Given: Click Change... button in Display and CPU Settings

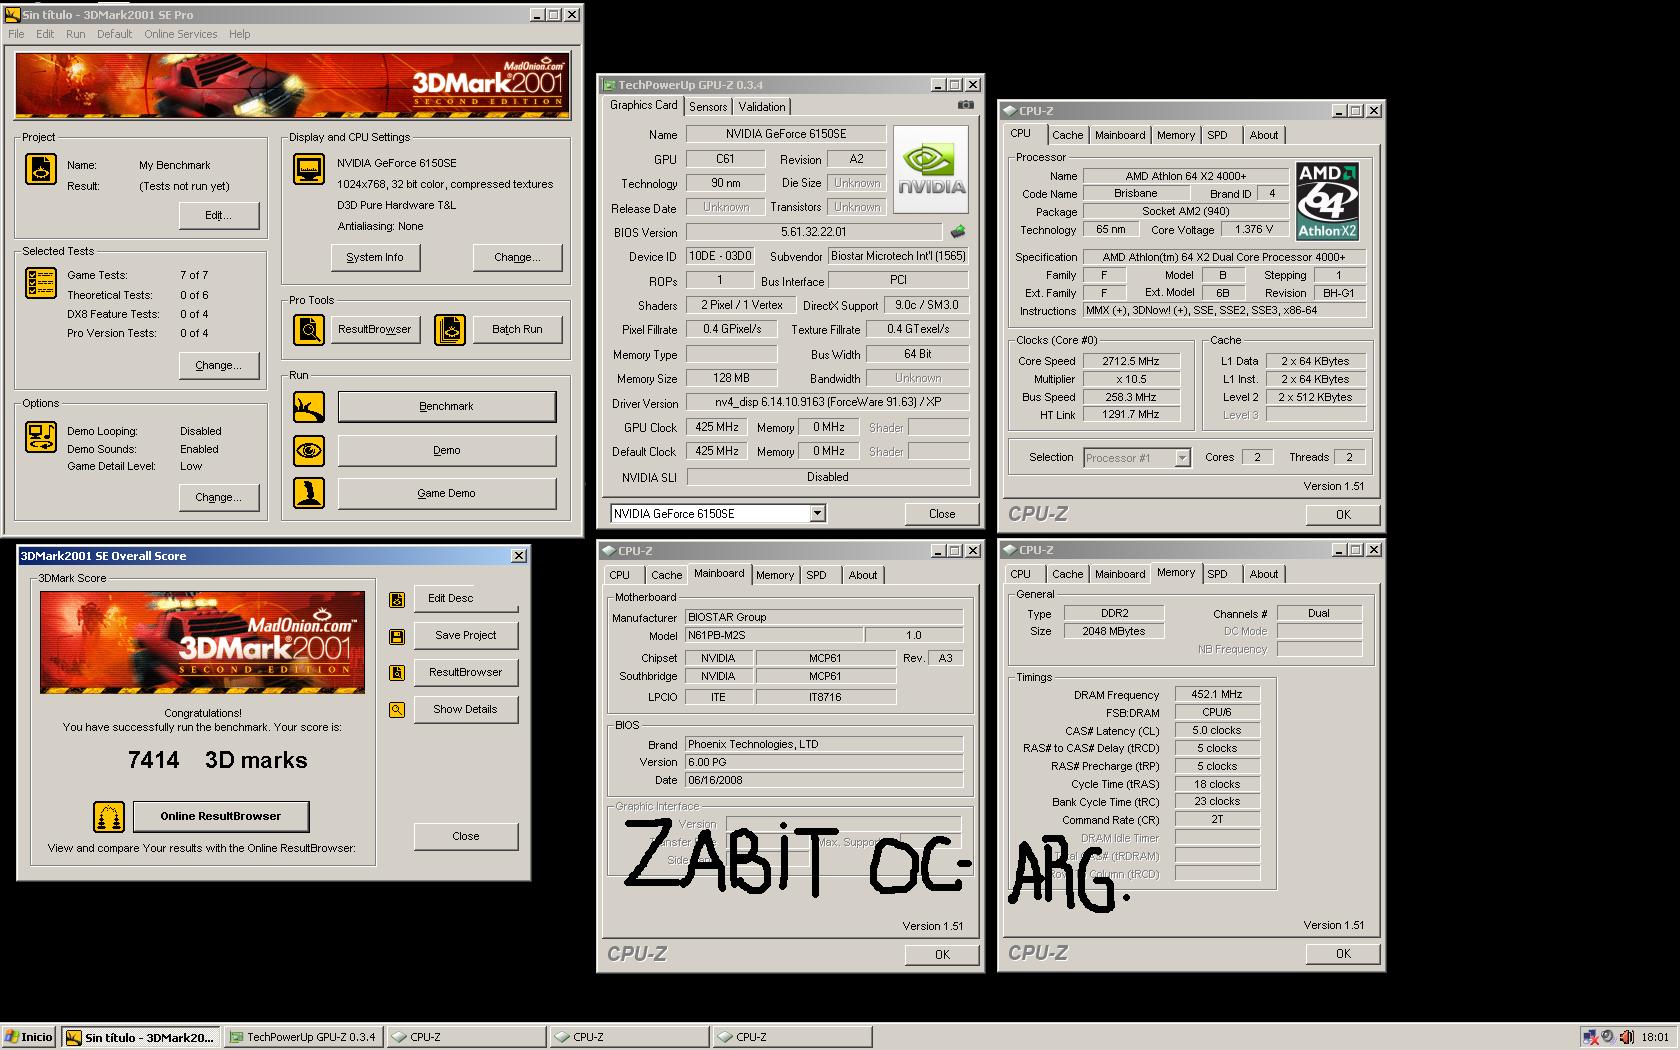Looking at the screenshot, I should coord(517,257).
